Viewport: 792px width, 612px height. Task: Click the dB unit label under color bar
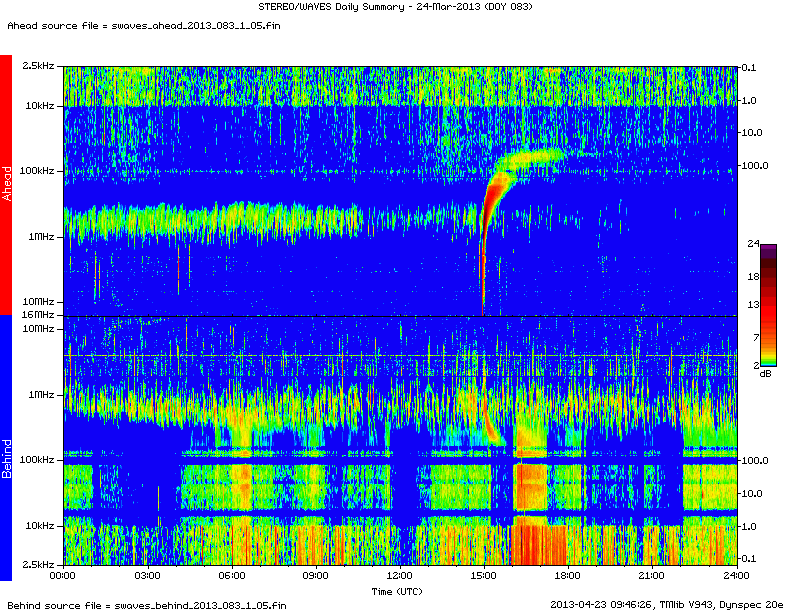[x=765, y=373]
